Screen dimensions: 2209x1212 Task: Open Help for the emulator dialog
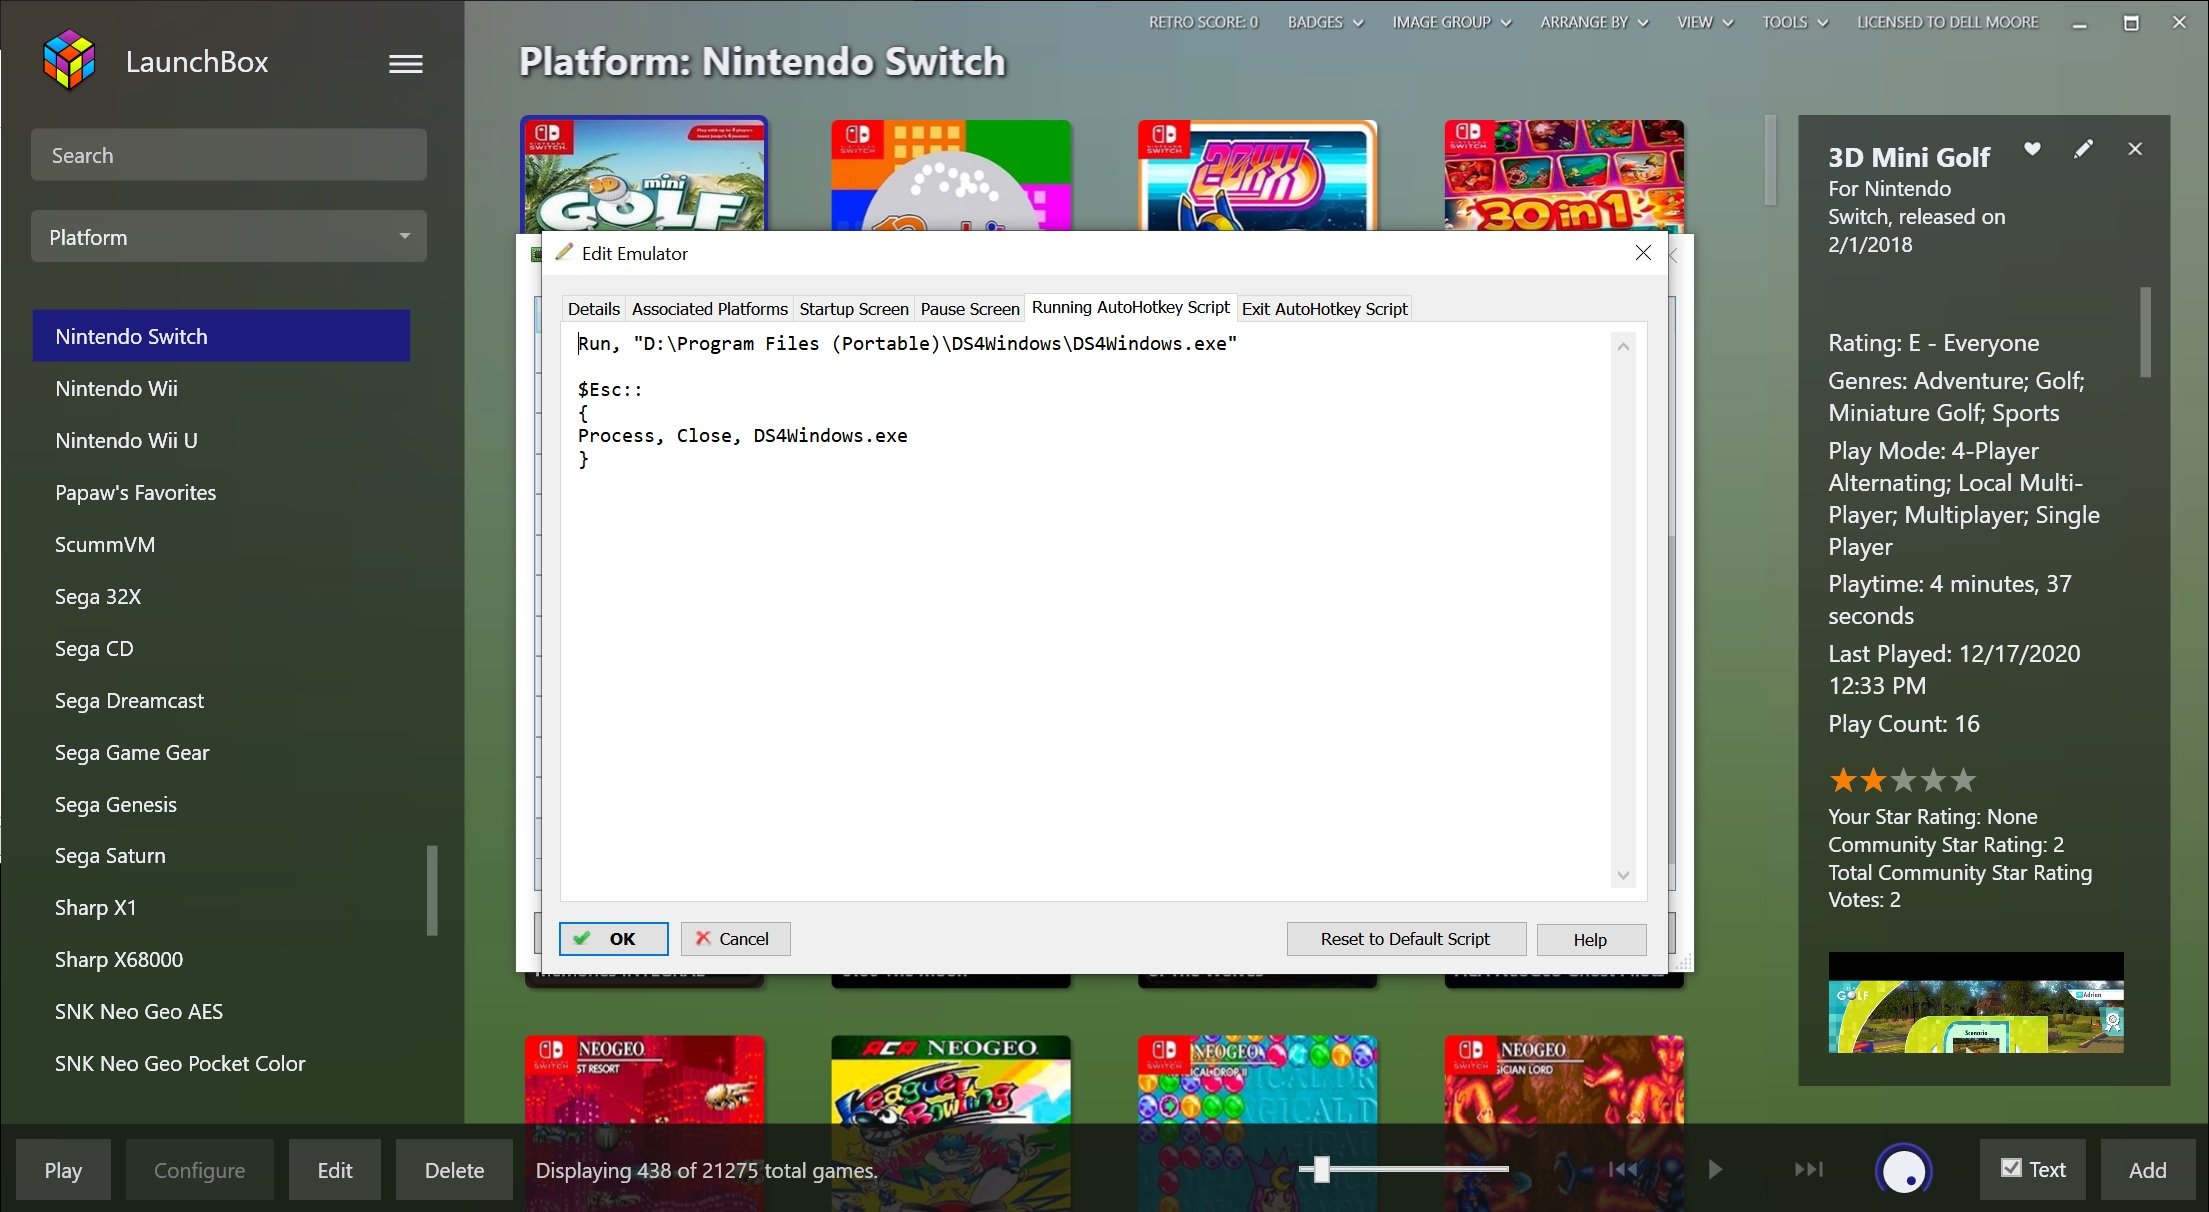(1591, 939)
